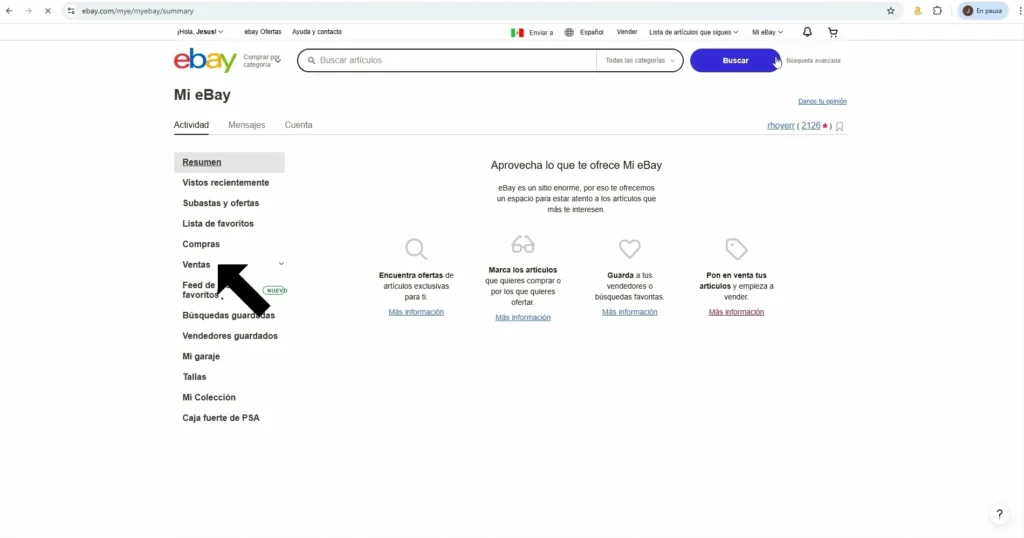The width and height of the screenshot is (1024, 538).
Task: Click the browser profile 'En pausa' chip
Action: pos(983,10)
